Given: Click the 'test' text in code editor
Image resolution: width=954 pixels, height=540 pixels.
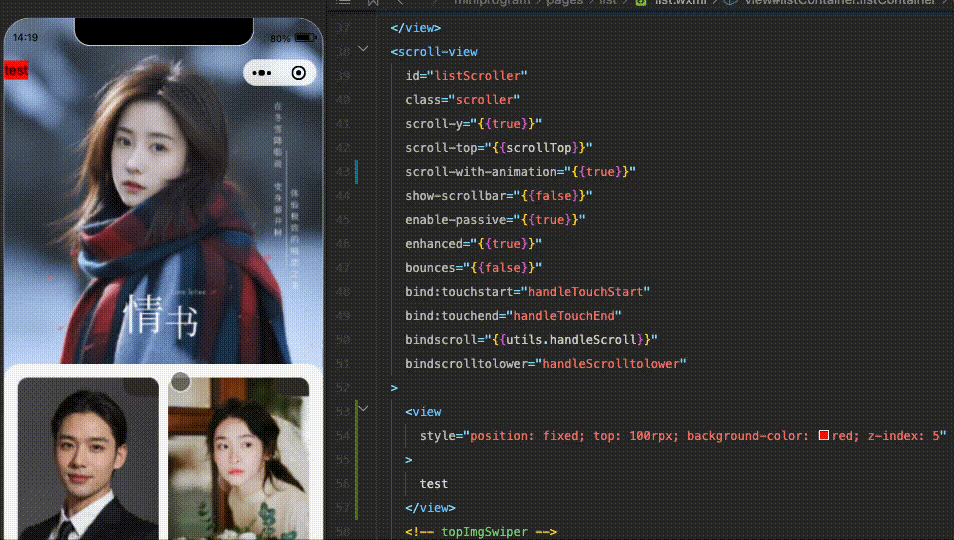Looking at the screenshot, I should click(x=434, y=483).
